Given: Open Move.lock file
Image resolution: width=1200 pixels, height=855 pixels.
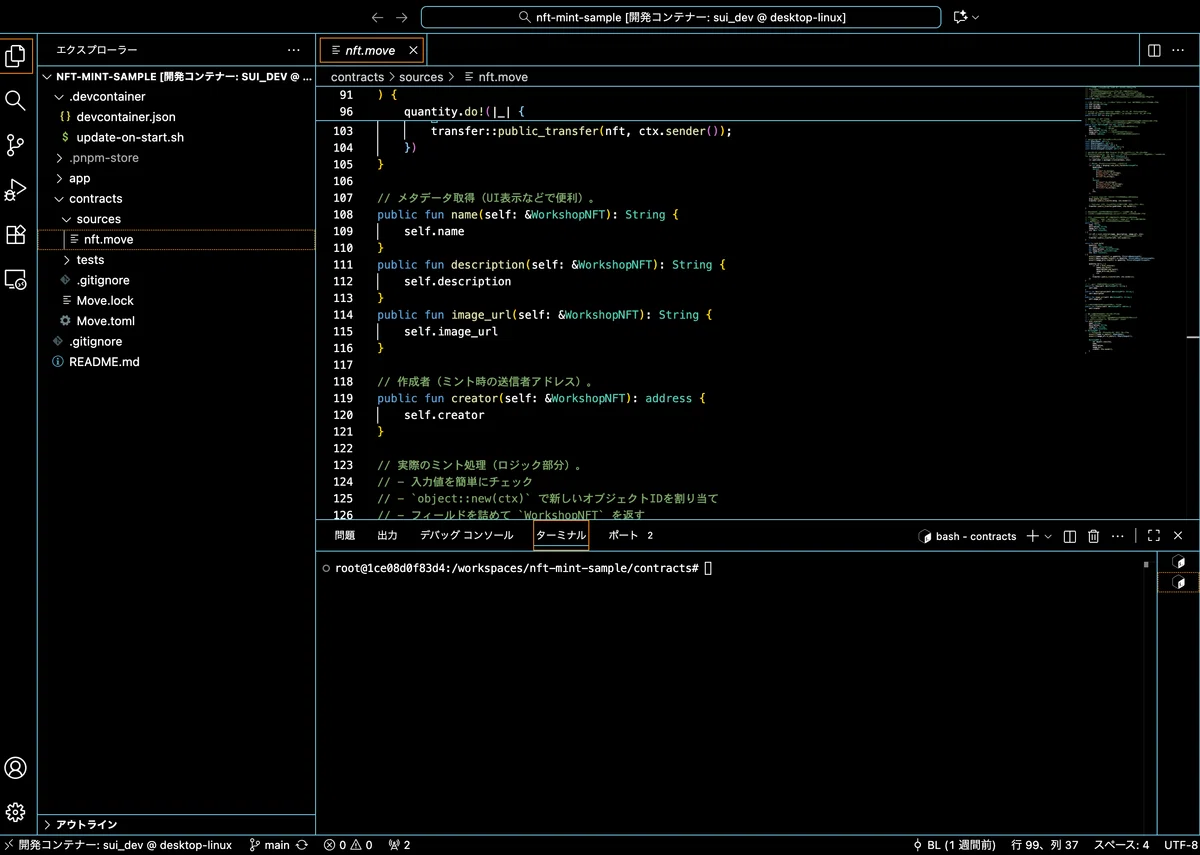Looking at the screenshot, I should (x=176, y=301).
